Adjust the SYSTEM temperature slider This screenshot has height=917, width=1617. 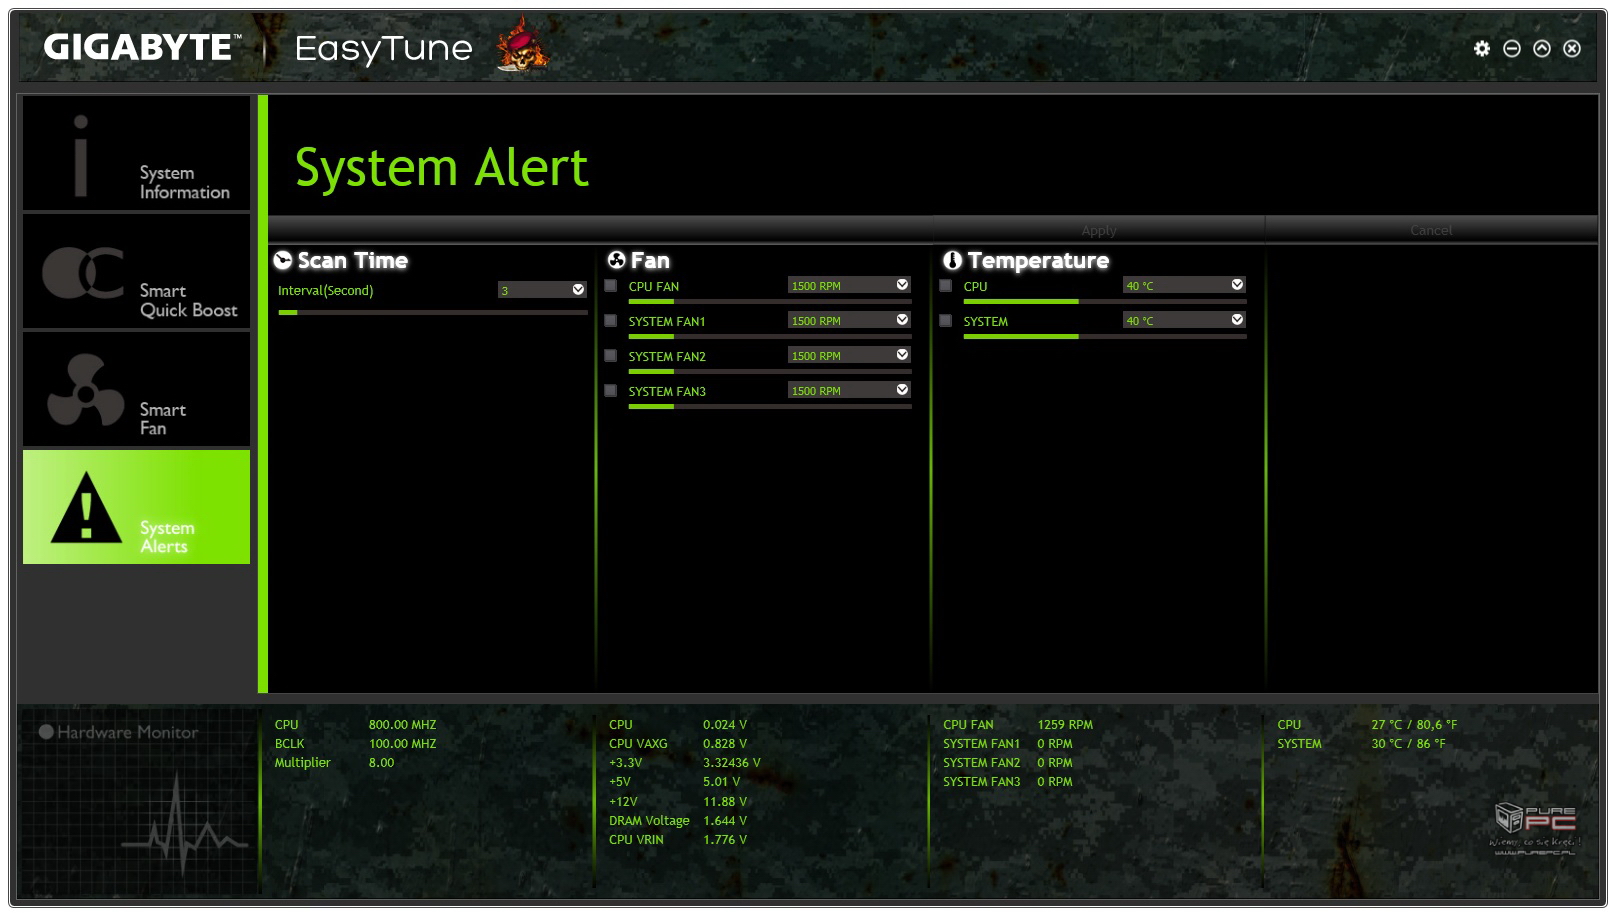point(1105,336)
